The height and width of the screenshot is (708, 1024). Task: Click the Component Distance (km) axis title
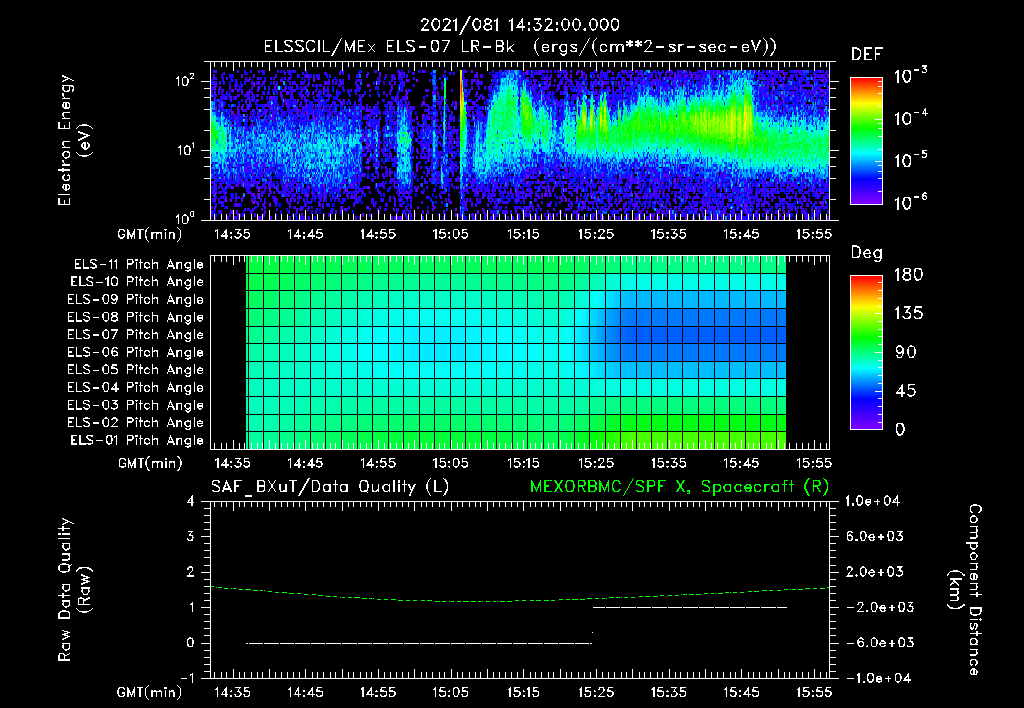(x=965, y=590)
